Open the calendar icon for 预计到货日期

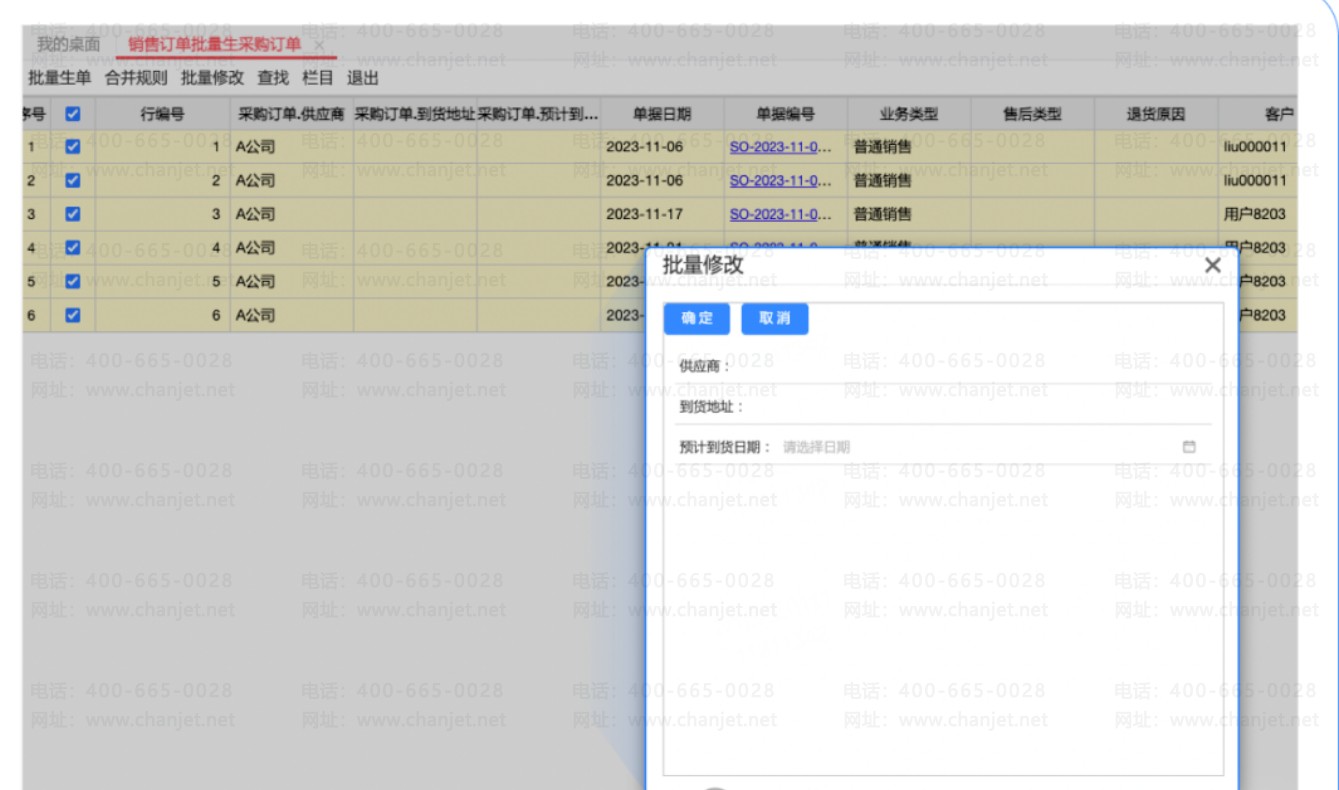pos(1189,447)
